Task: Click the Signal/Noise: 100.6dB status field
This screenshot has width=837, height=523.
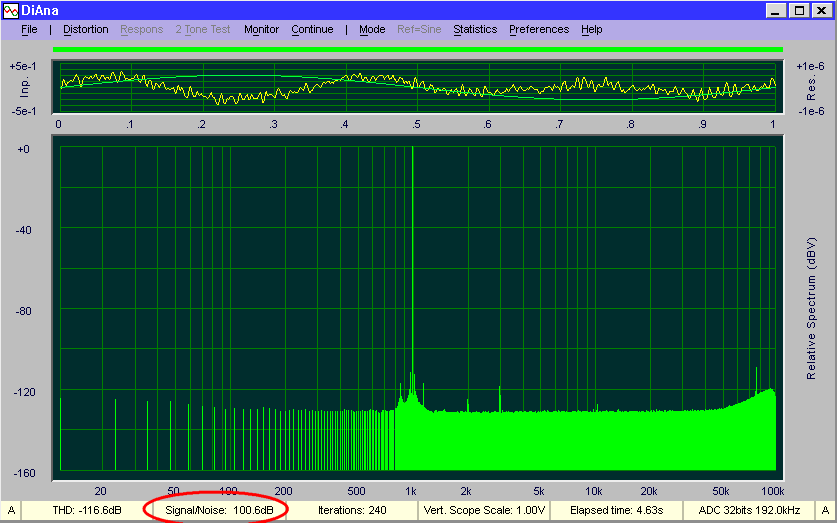Action: point(219,510)
